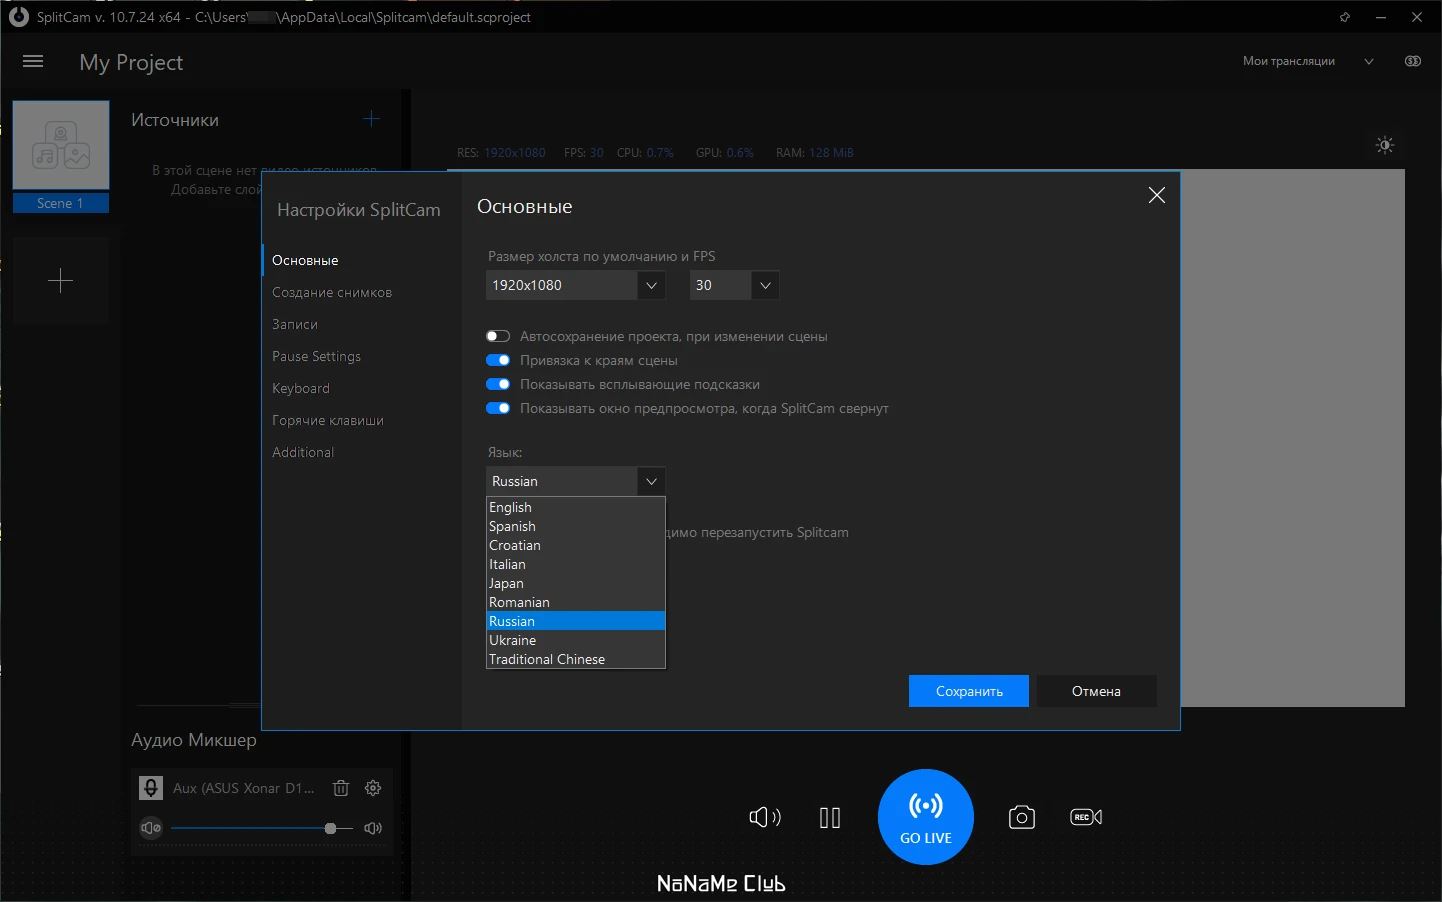Open the FPS 30 dropdown
1442x902 pixels.
pos(734,285)
